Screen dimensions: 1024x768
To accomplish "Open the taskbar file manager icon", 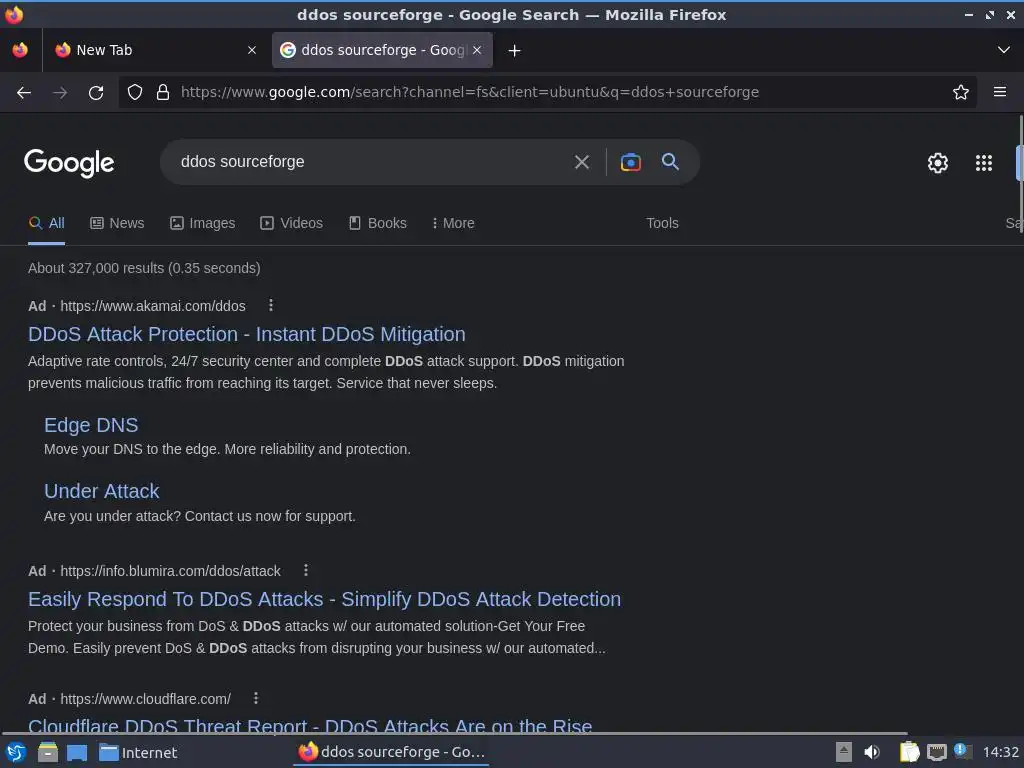I will pyautogui.click(x=47, y=752).
